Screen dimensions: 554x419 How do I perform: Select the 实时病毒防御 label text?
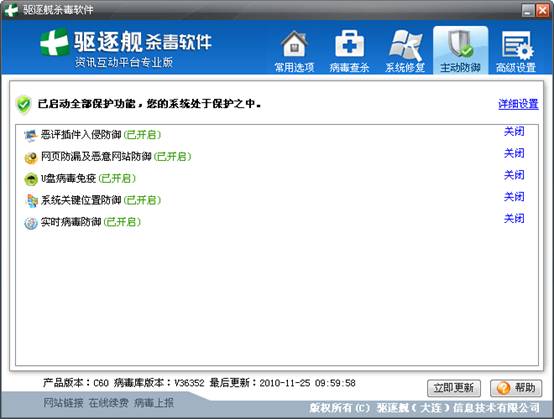coord(71,222)
